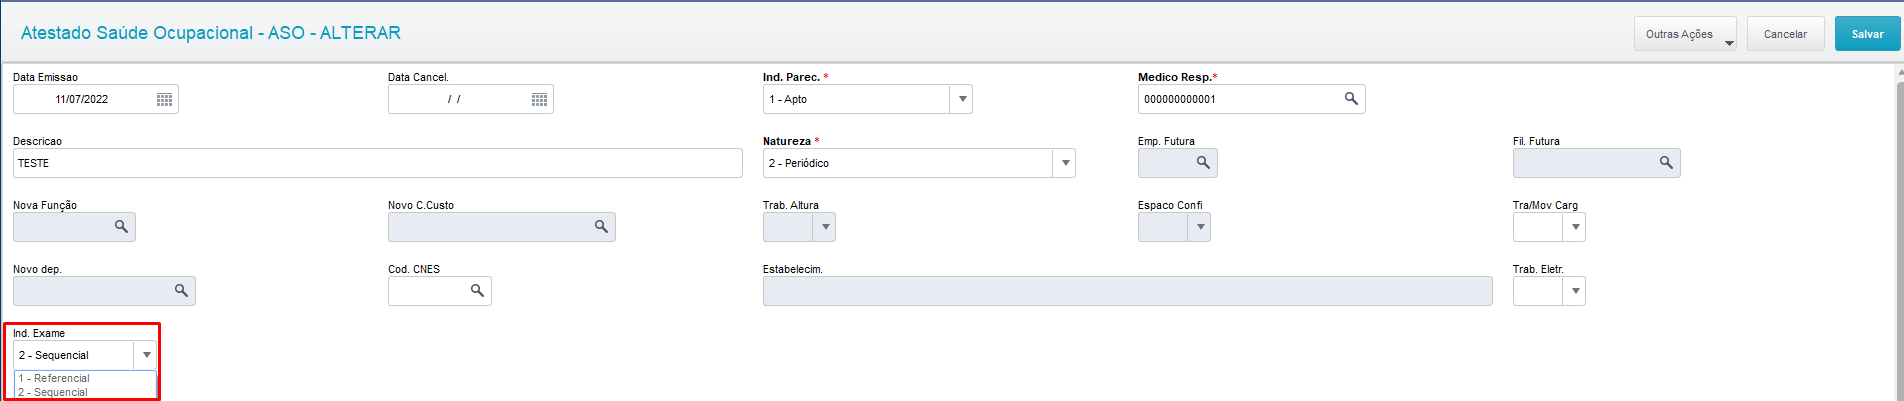Open Emp. Futura lookup magnifier
Image resolution: width=1904 pixels, height=401 pixels.
(x=1203, y=163)
